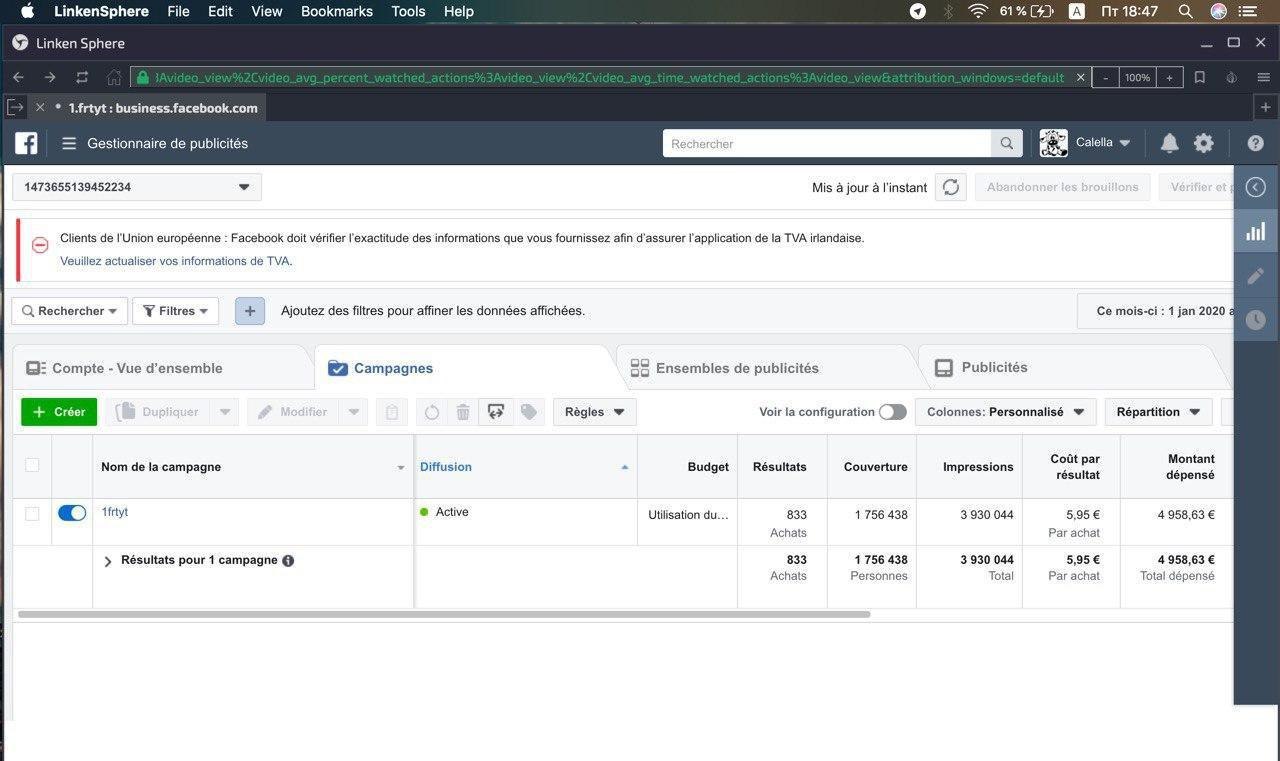Open a new browser tab with plus

(x=1265, y=107)
